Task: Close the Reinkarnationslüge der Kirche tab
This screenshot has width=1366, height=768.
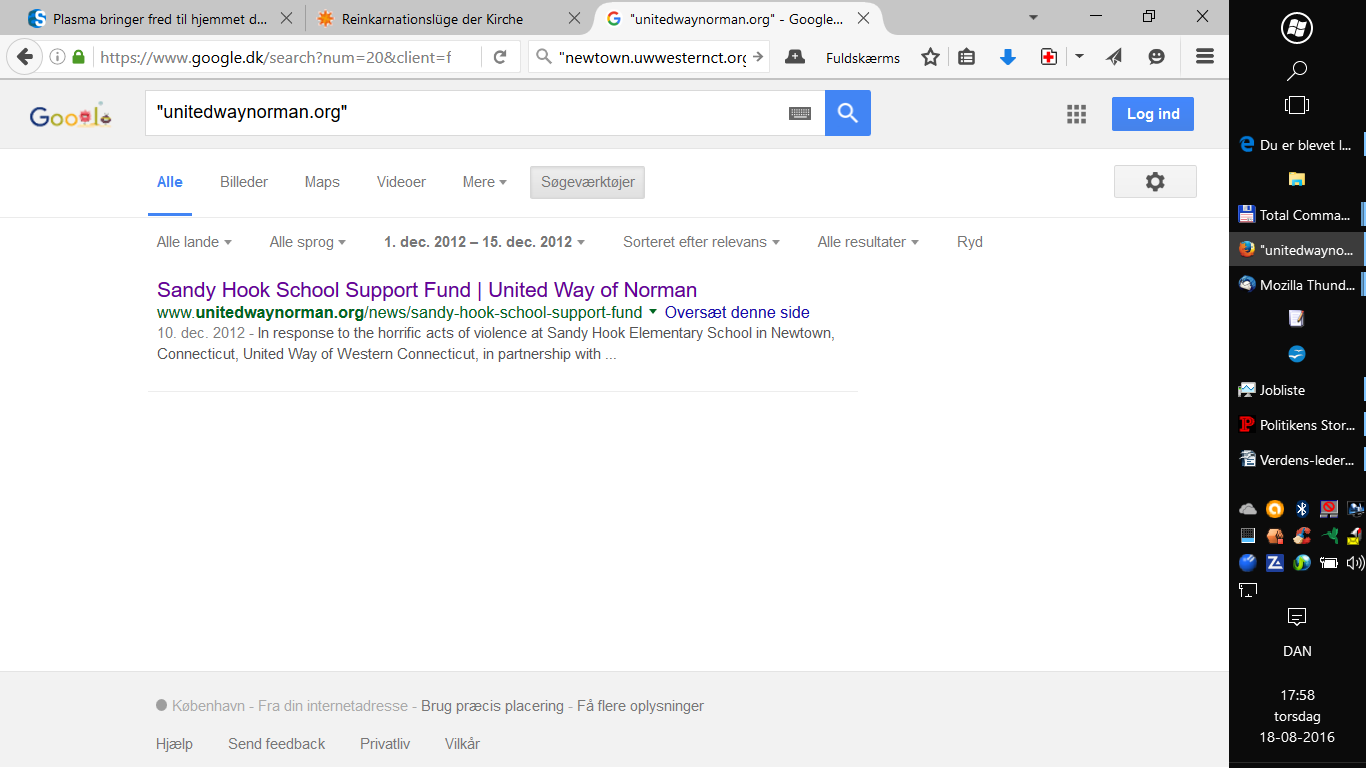Action: coord(574,18)
